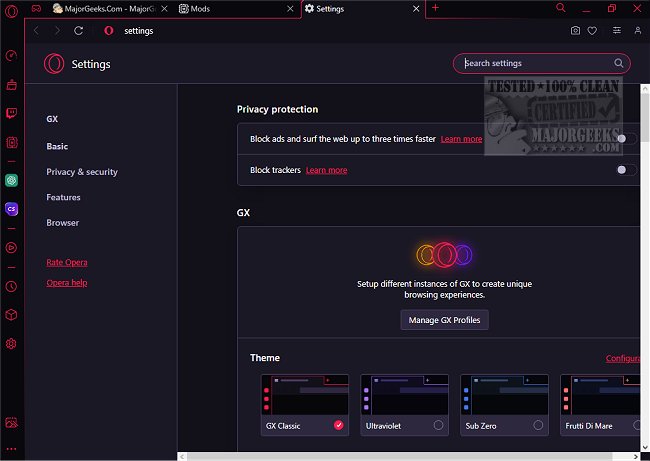This screenshot has width=650, height=461.
Task: Open the Player sidebar icon
Action: [x=11, y=247]
